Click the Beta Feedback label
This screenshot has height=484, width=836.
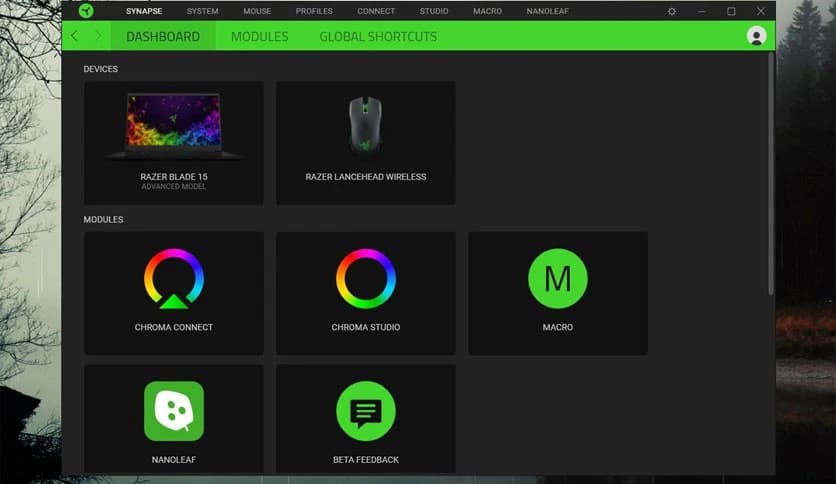pyautogui.click(x=366, y=459)
